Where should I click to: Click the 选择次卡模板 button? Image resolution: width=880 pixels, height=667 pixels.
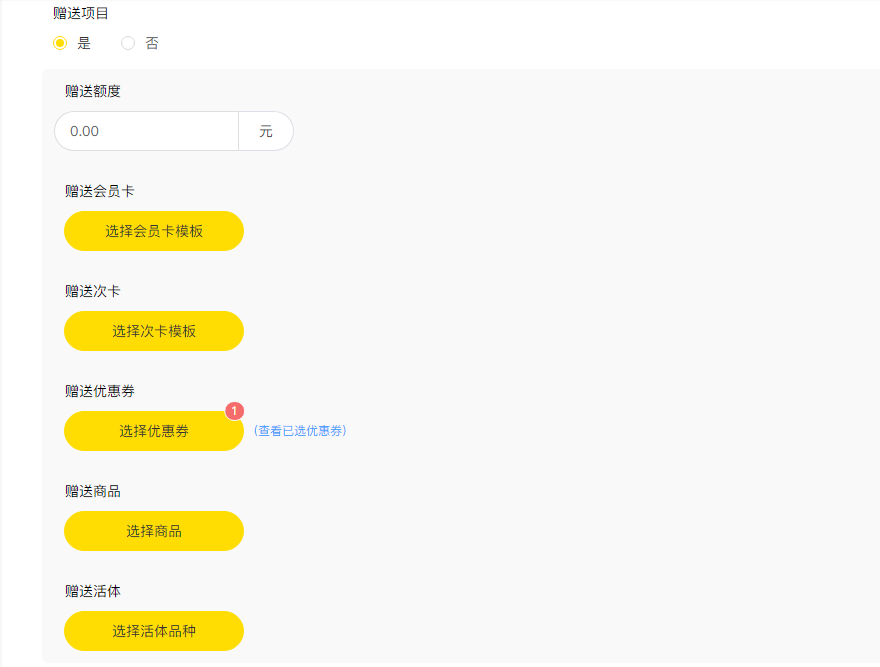pyautogui.click(x=154, y=331)
